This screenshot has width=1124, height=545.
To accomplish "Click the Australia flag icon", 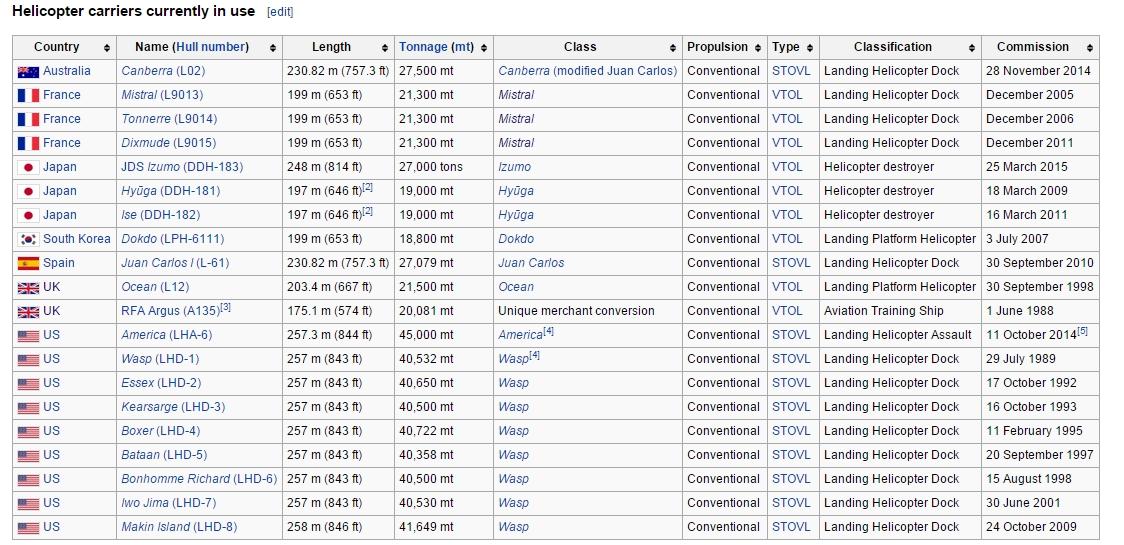I will click(28, 72).
